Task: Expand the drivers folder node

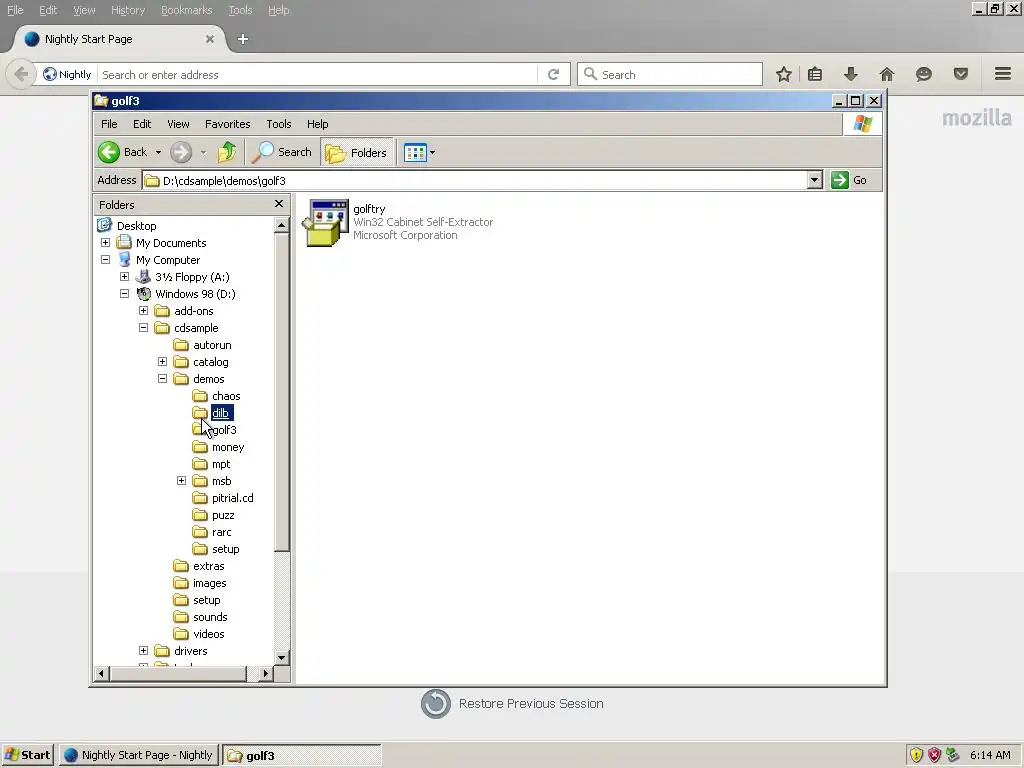Action: tap(143, 650)
